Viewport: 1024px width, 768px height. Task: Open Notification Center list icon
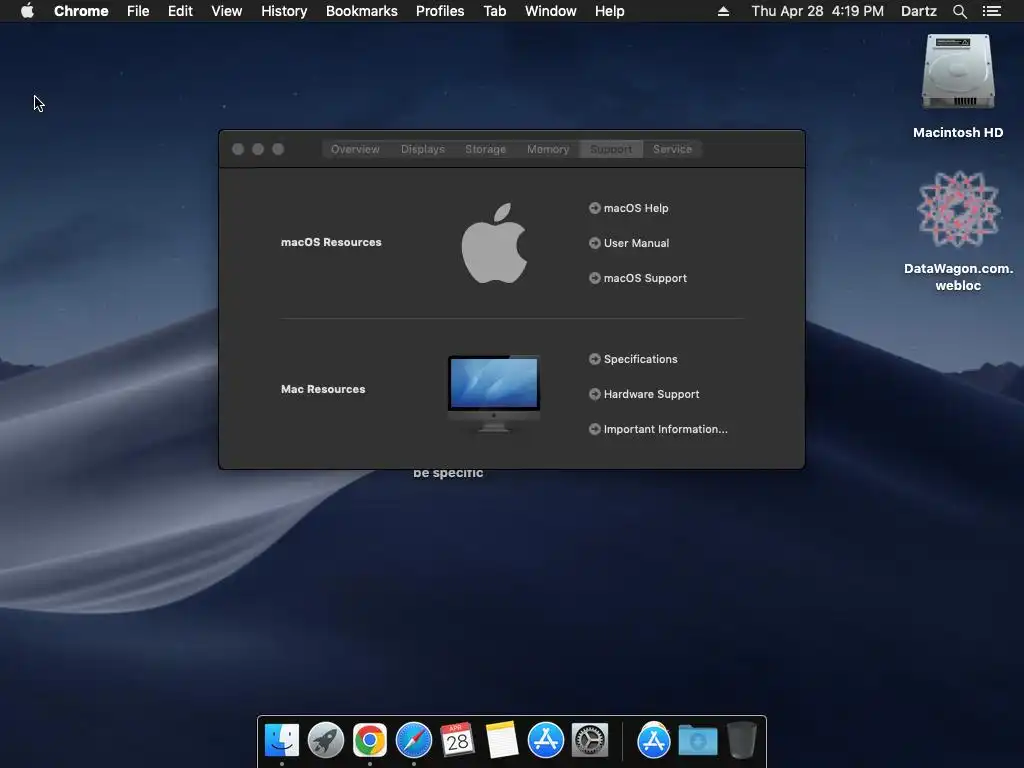[991, 11]
